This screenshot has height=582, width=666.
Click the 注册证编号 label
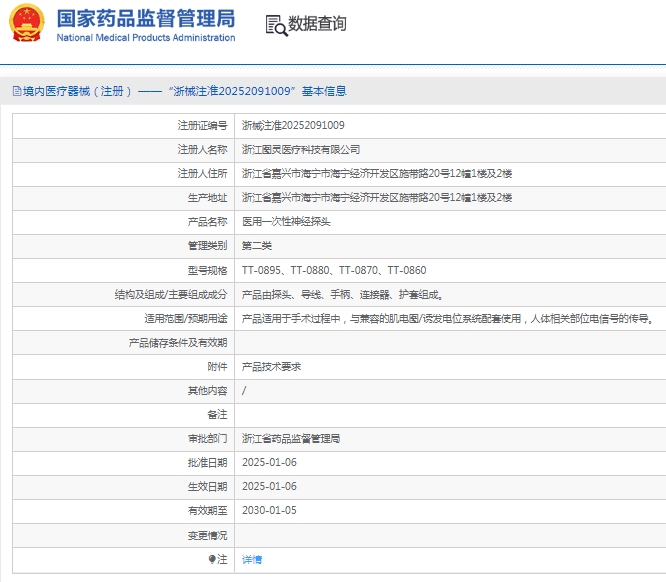(203, 125)
